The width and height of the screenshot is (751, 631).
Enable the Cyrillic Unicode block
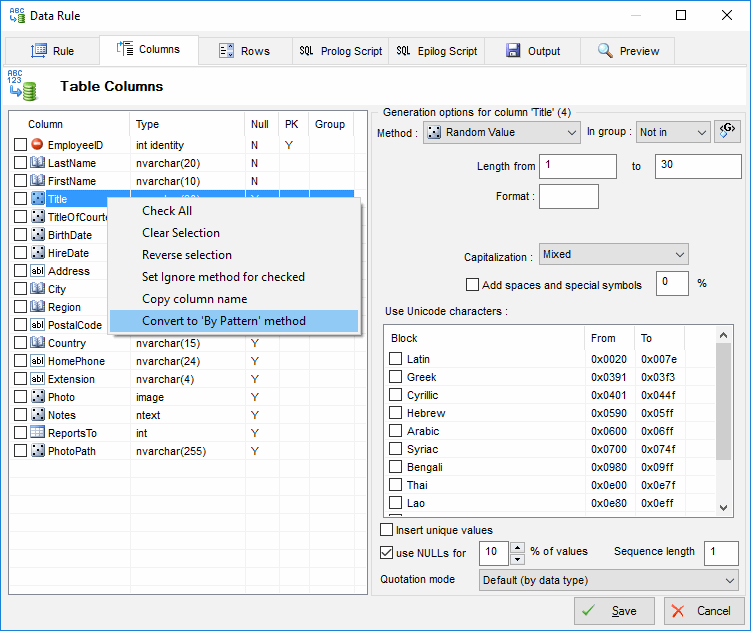click(x=395, y=394)
